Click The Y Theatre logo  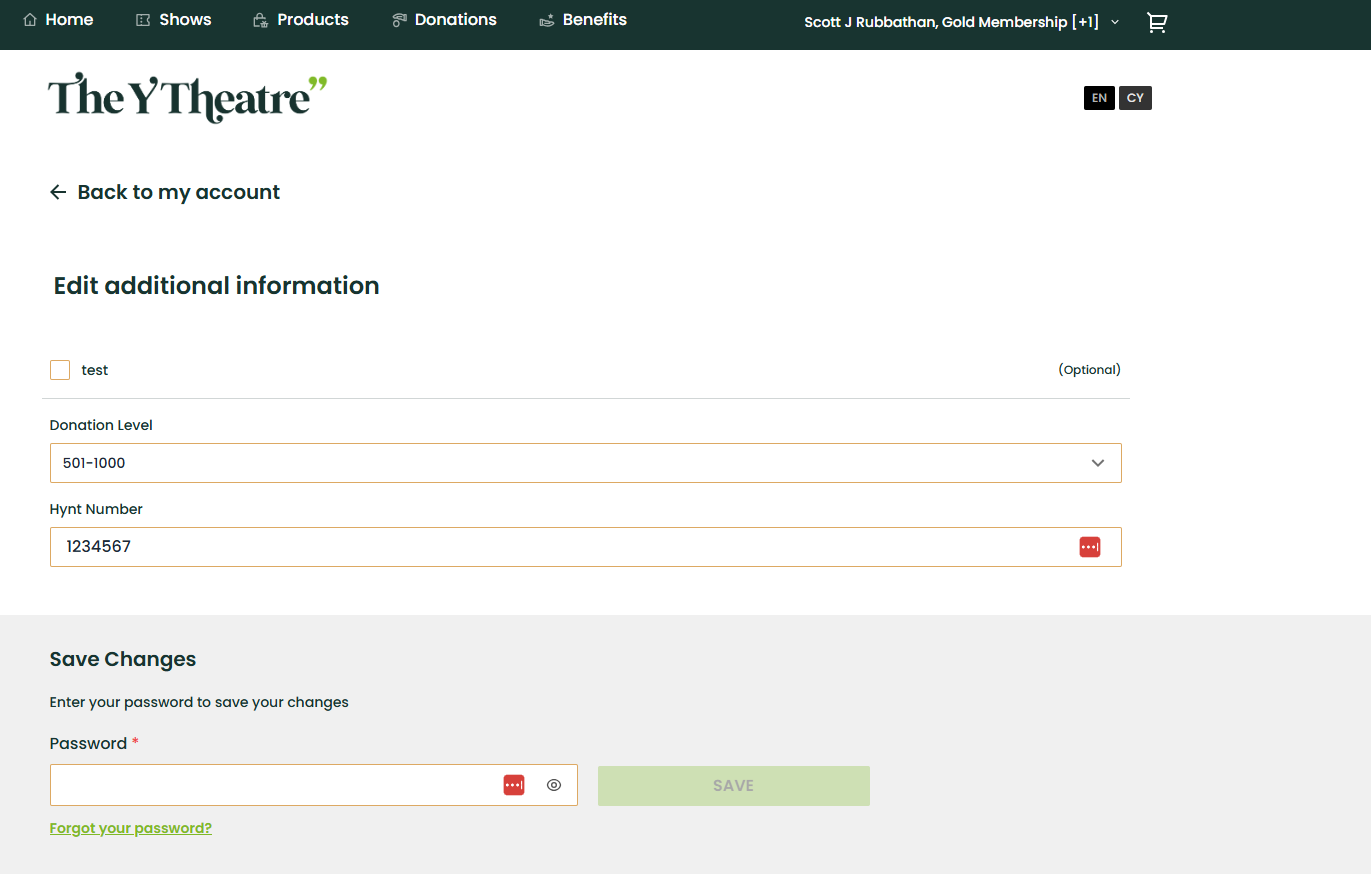coord(188,98)
